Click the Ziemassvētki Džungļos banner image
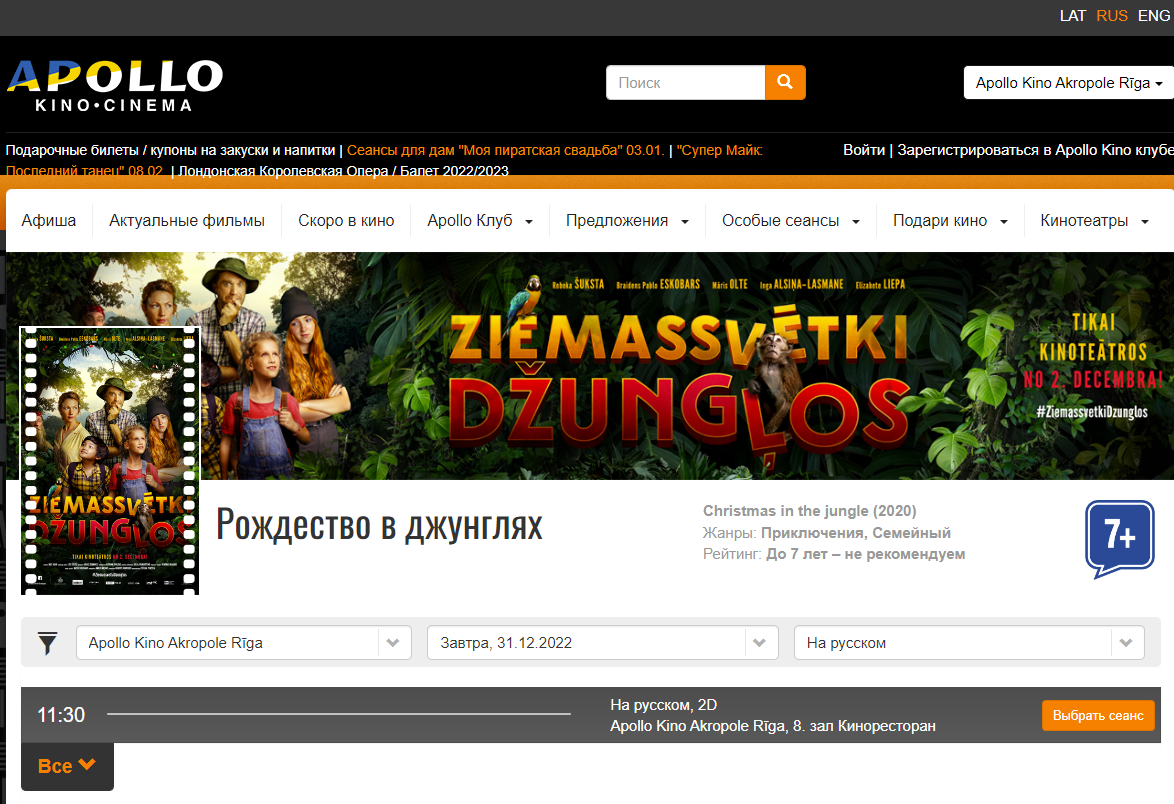The width and height of the screenshot is (1174, 804). click(x=680, y=366)
